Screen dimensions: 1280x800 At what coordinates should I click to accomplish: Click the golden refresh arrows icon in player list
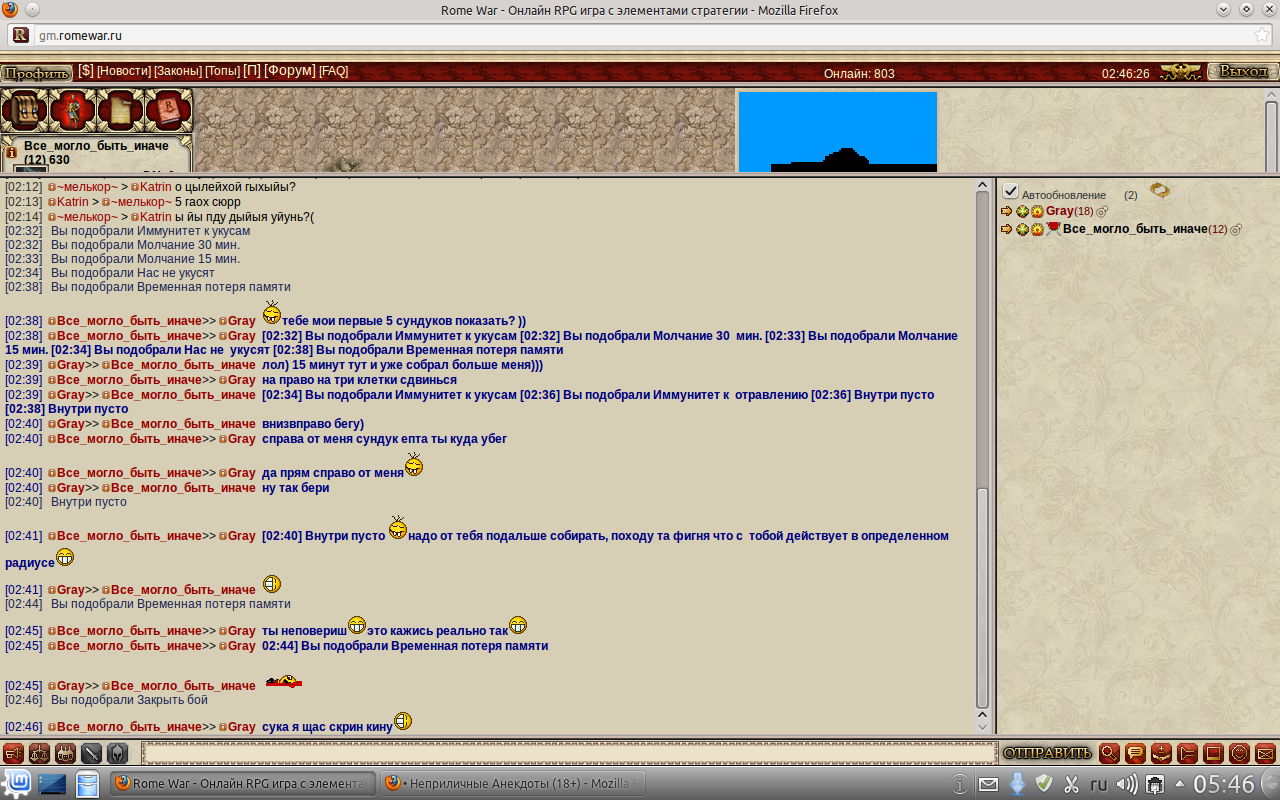(1160, 190)
